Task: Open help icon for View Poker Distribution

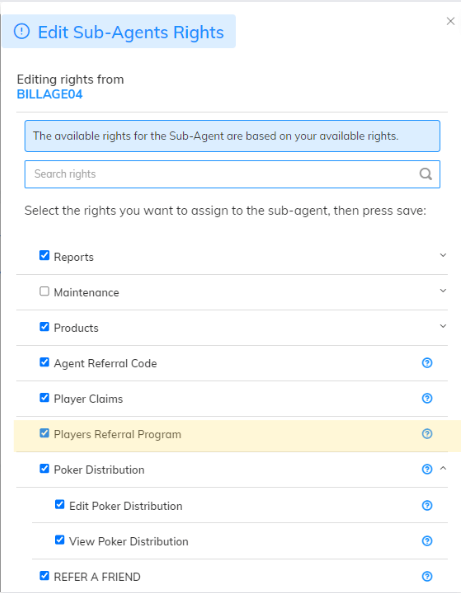Action: (x=427, y=541)
